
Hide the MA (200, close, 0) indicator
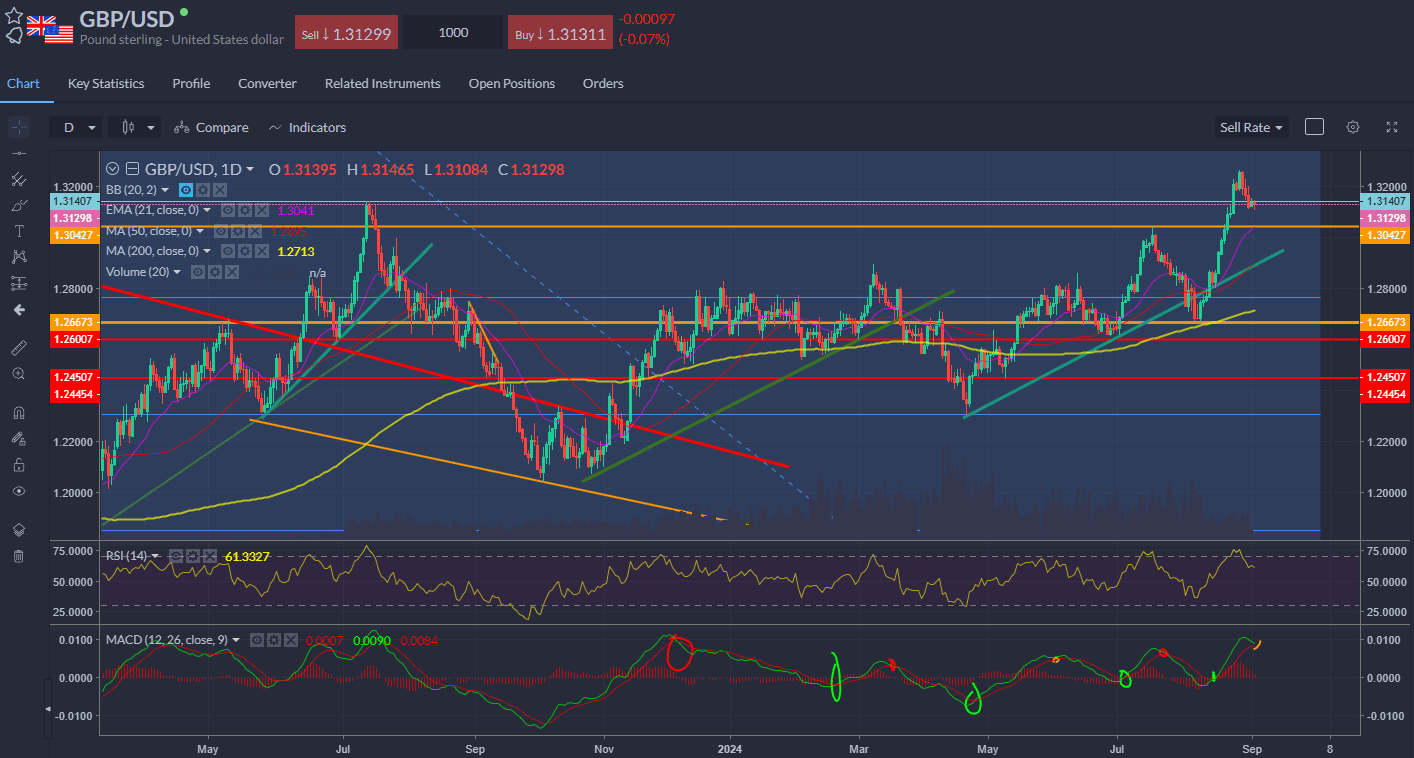(227, 251)
